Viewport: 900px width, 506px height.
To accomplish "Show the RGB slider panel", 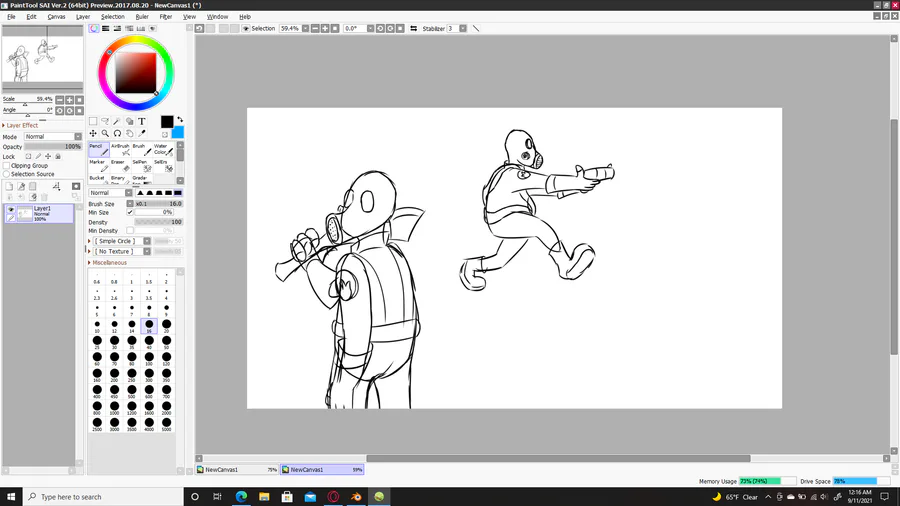I will 106,28.
